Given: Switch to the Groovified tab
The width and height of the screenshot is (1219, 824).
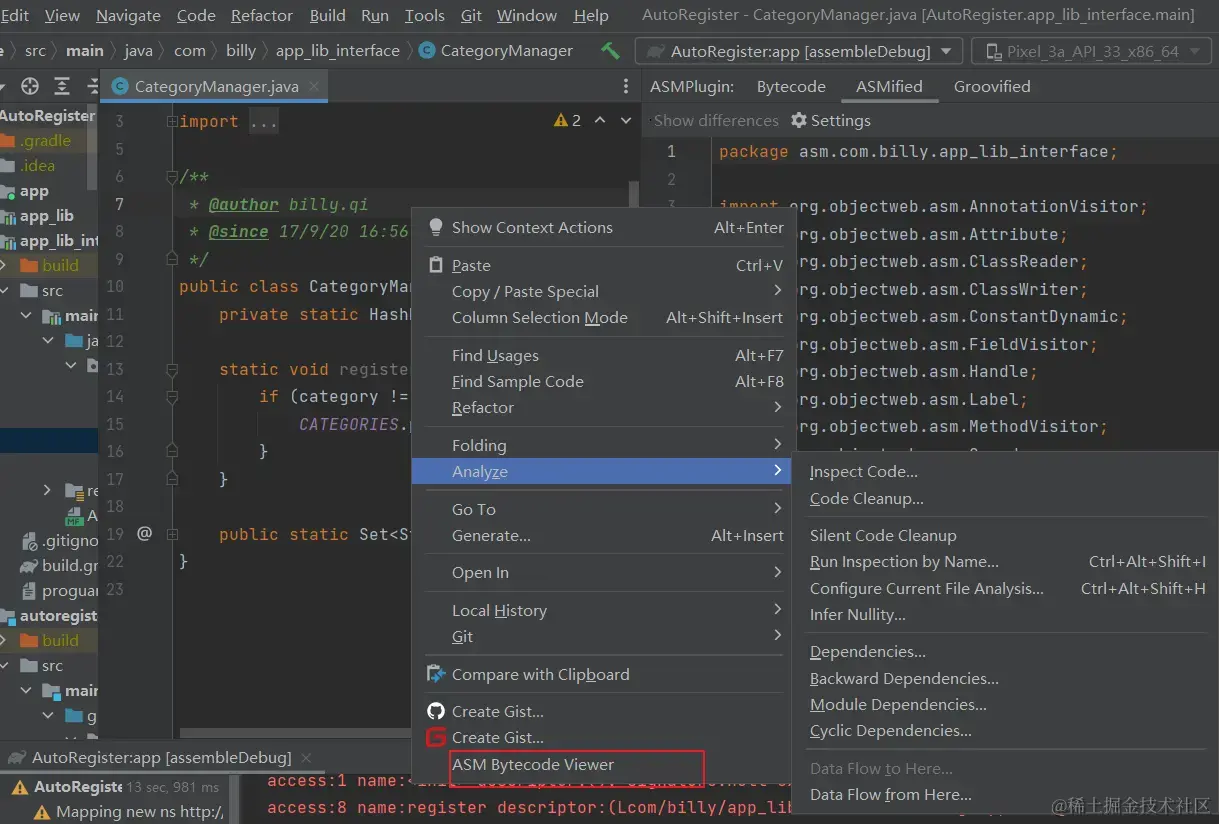Looking at the screenshot, I should (x=992, y=86).
